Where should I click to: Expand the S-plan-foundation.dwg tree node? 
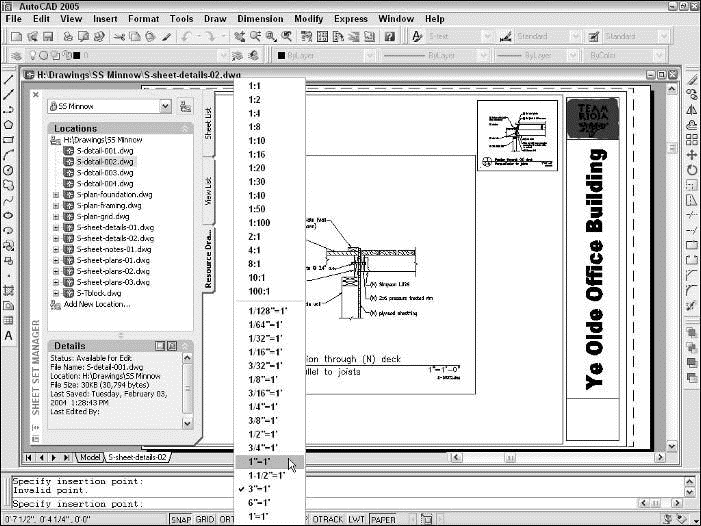coord(56,194)
